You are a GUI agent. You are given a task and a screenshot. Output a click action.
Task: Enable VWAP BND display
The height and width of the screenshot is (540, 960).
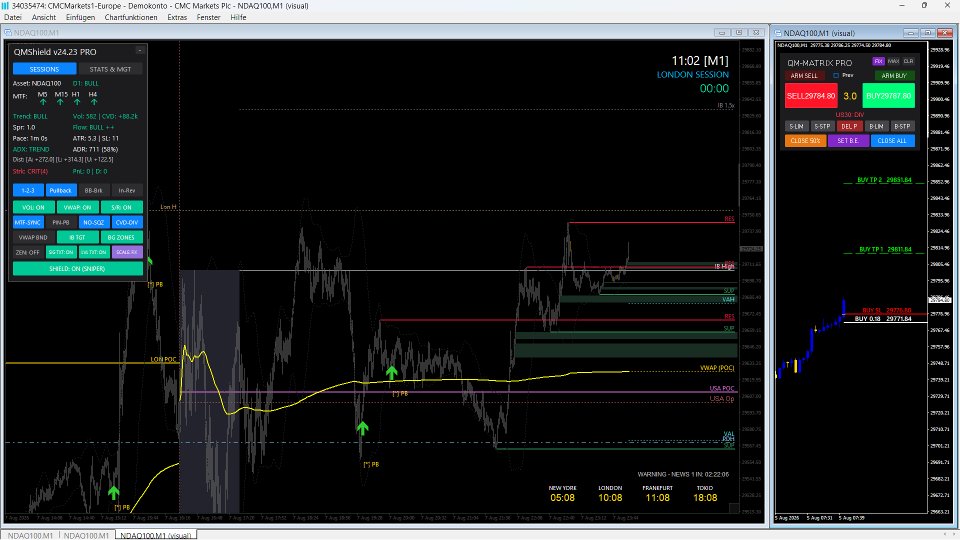coord(34,237)
